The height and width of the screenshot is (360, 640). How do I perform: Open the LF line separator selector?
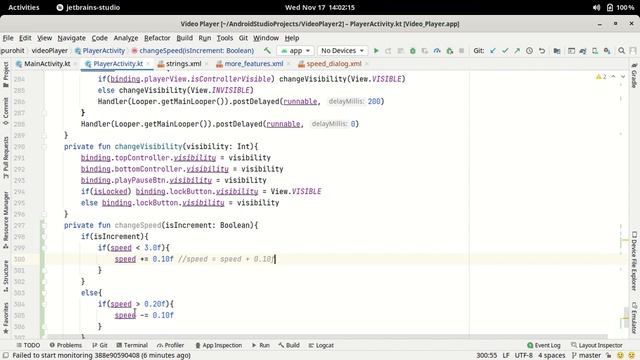point(506,356)
